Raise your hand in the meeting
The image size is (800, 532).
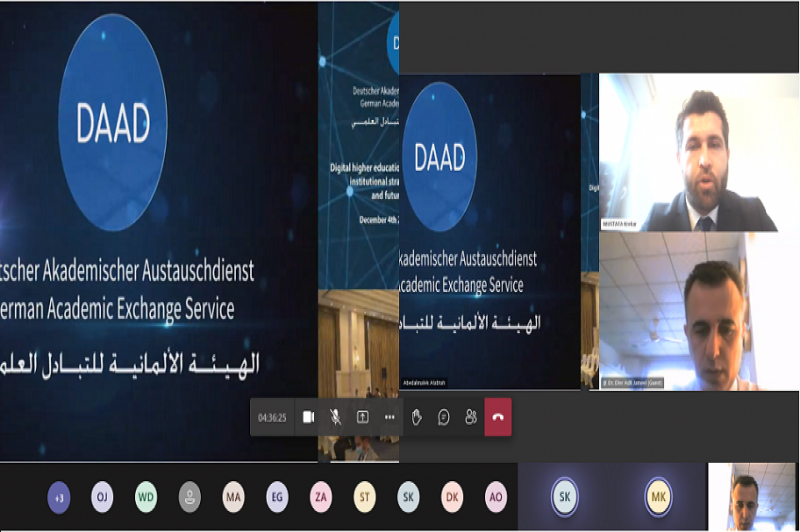pyautogui.click(x=417, y=417)
